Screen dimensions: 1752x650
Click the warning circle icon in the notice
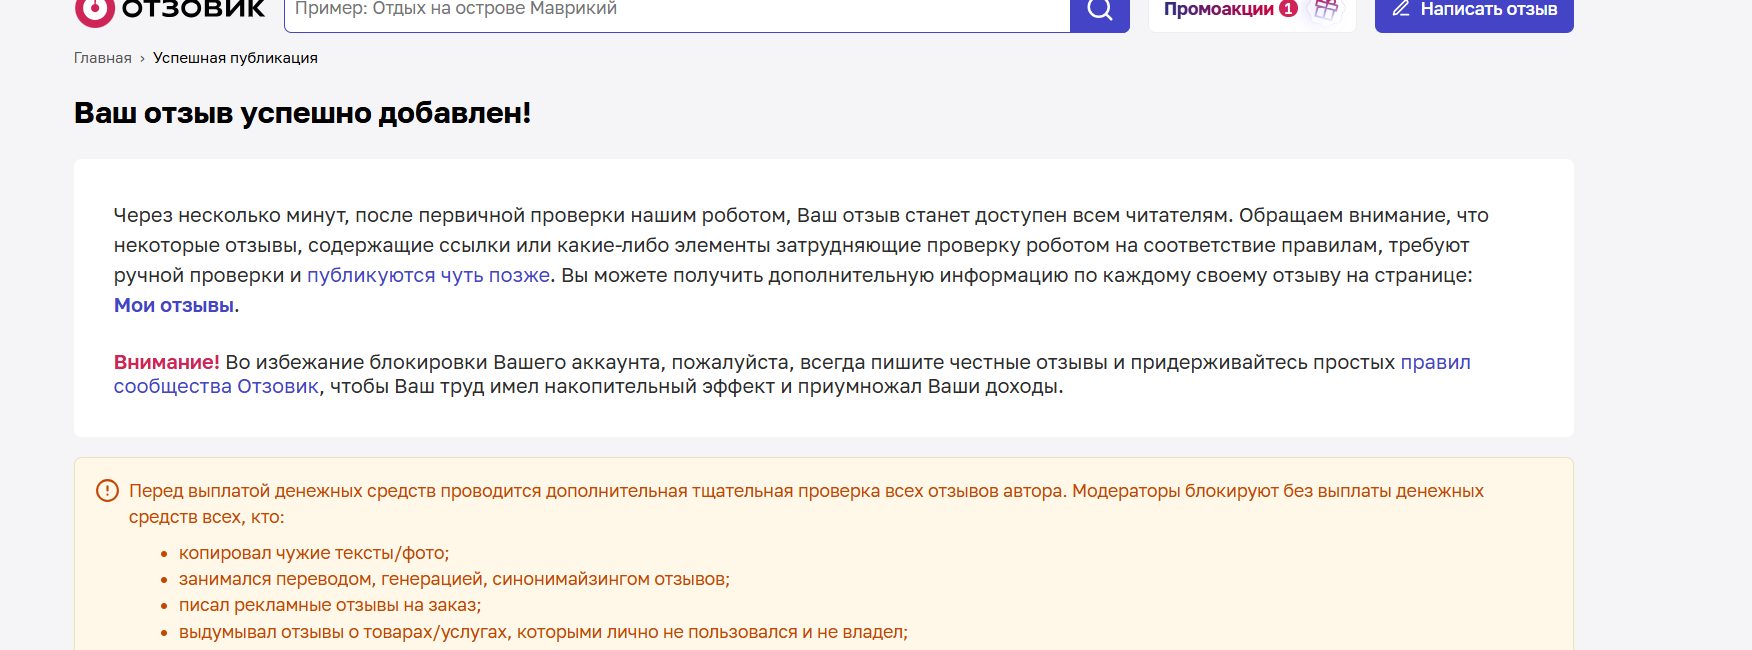tap(107, 491)
